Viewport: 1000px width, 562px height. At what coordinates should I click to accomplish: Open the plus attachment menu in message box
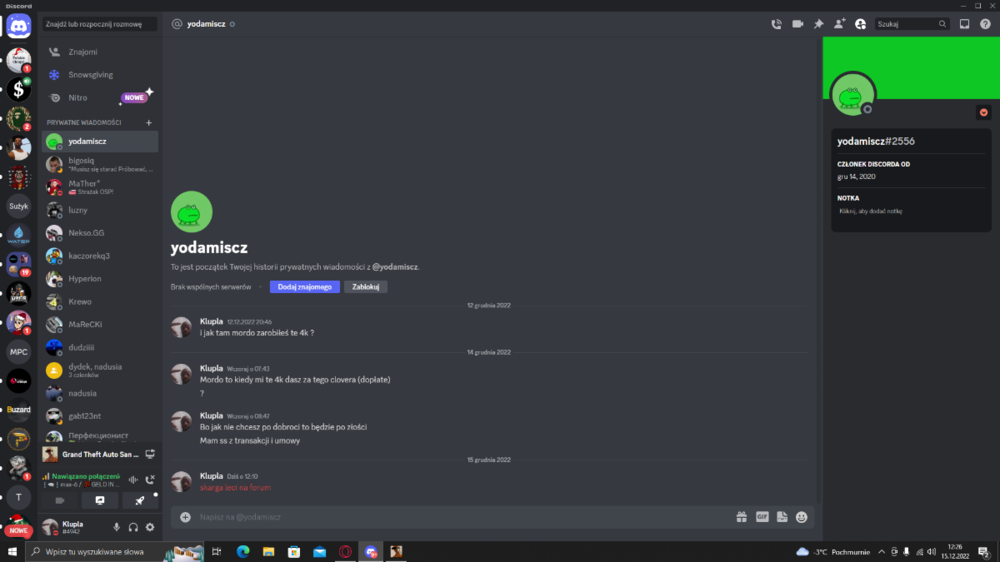tap(185, 517)
